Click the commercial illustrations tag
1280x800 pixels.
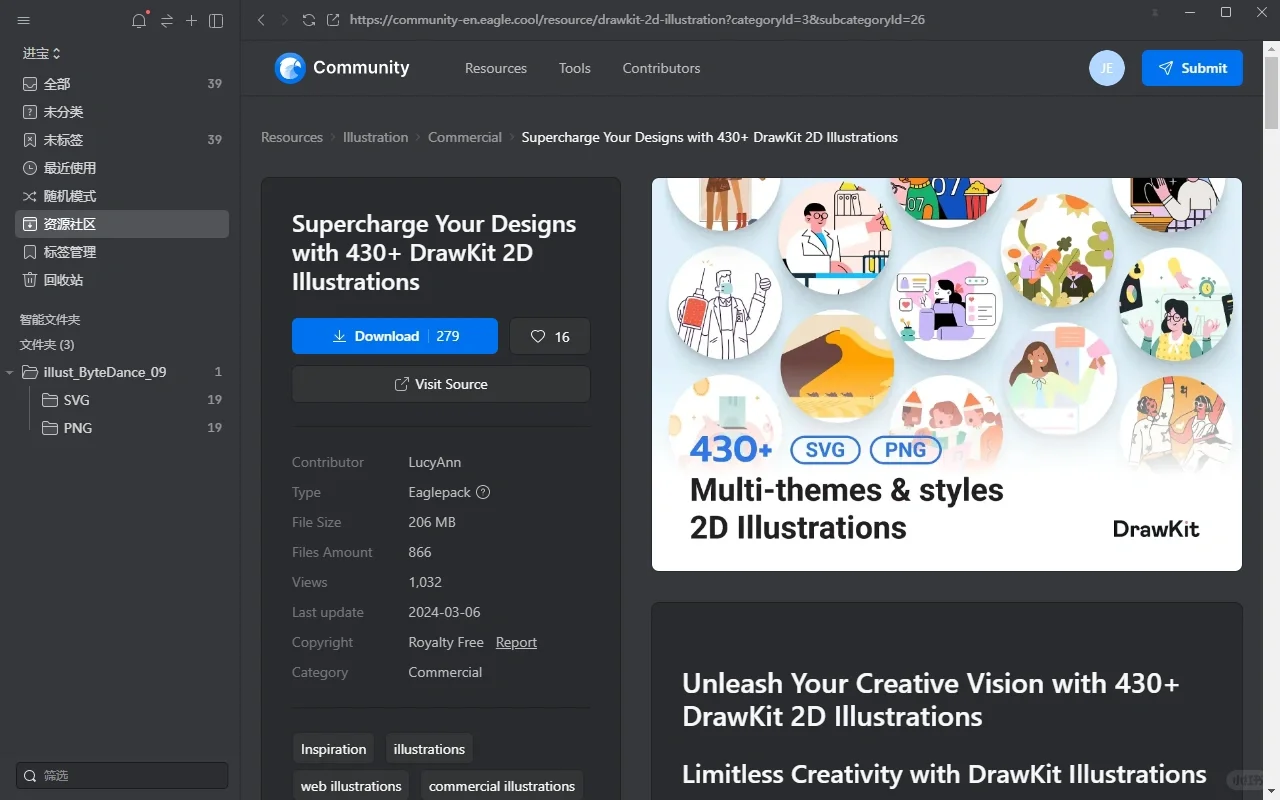[x=502, y=786]
